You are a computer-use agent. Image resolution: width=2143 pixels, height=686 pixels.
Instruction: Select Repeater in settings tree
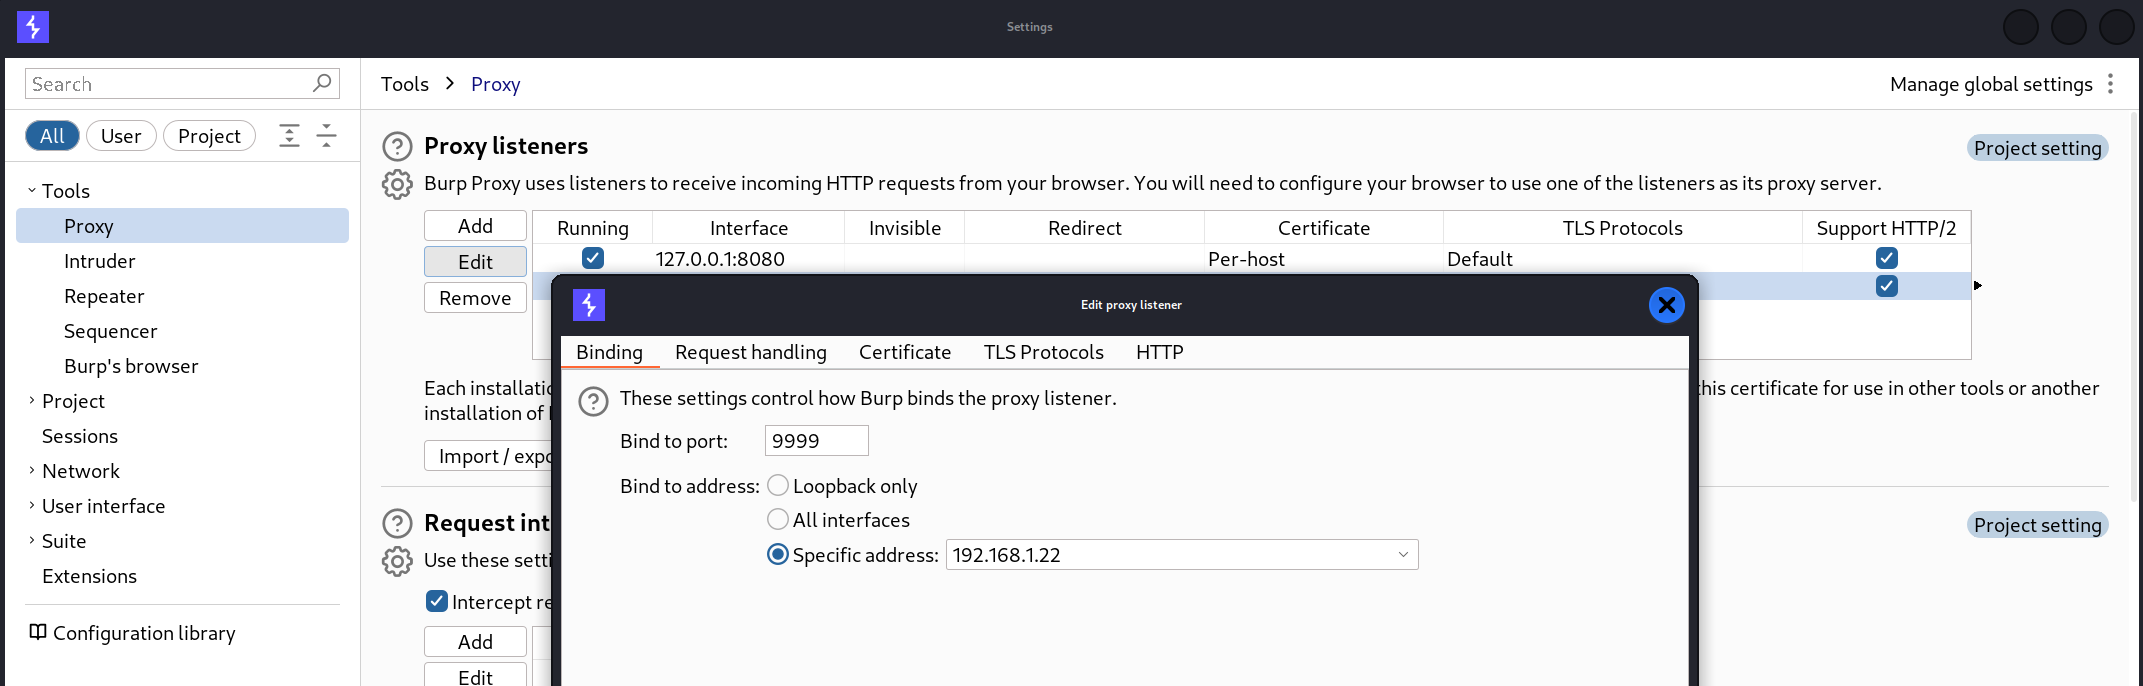104,296
